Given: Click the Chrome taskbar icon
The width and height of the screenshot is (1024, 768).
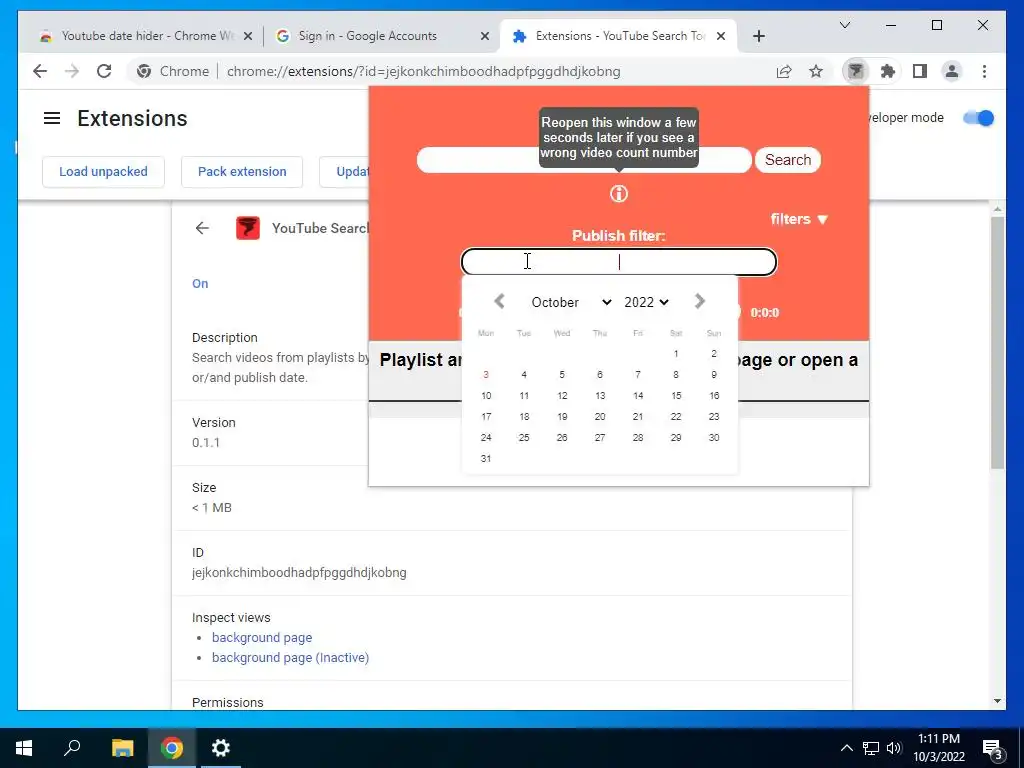Looking at the screenshot, I should (x=172, y=748).
